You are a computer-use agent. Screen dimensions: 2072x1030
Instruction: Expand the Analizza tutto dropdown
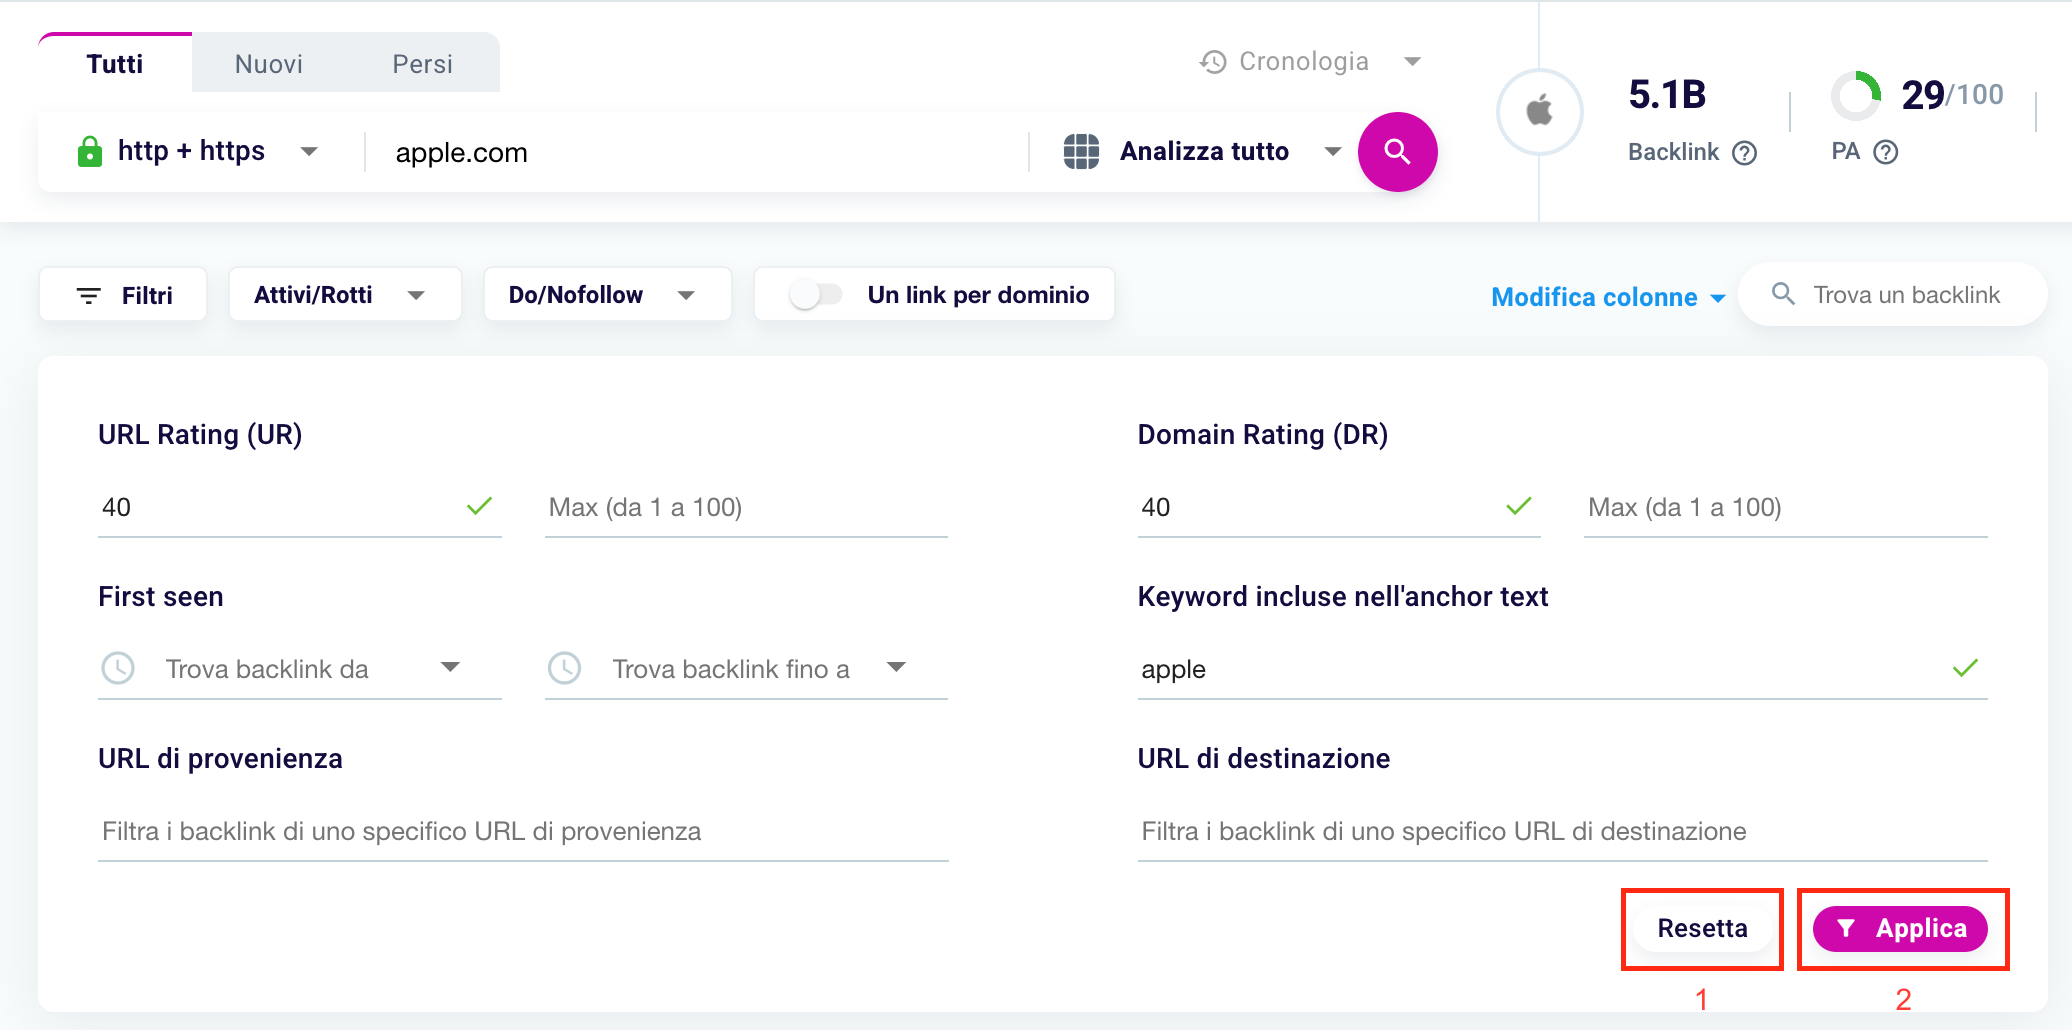pyautogui.click(x=1333, y=152)
